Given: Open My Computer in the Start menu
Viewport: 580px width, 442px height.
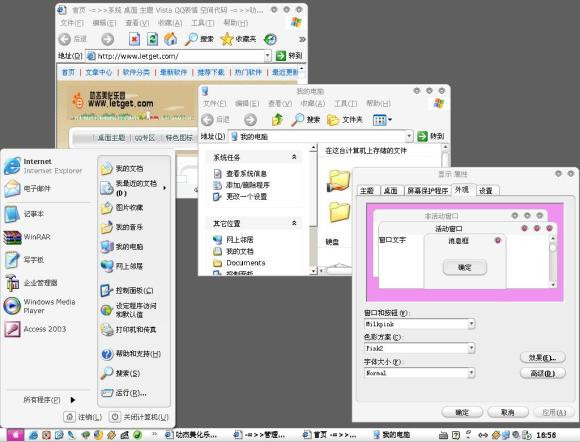Looking at the screenshot, I should pyautogui.click(x=122, y=247).
